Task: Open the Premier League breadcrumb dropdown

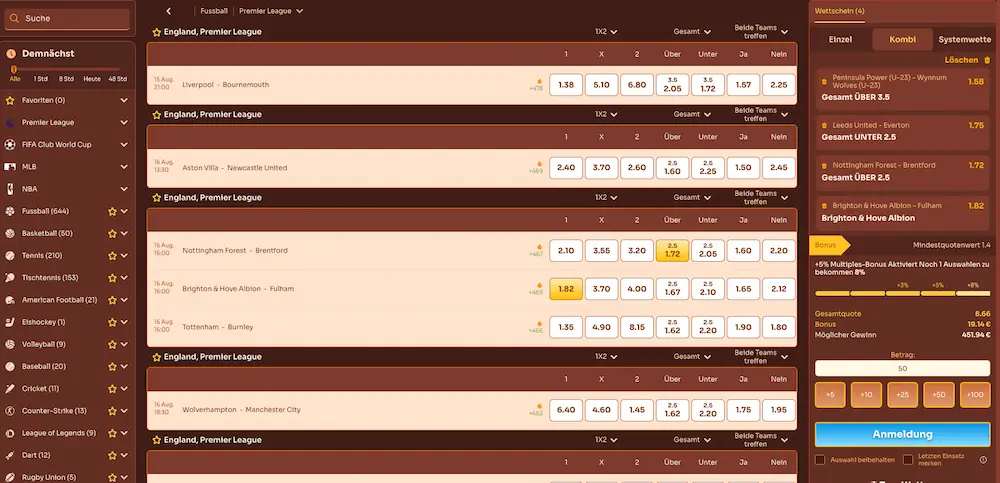Action: [x=271, y=11]
